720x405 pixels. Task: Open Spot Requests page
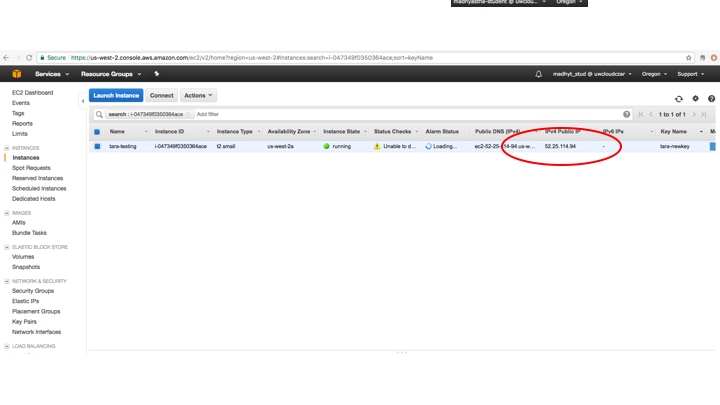pyautogui.click(x=31, y=168)
